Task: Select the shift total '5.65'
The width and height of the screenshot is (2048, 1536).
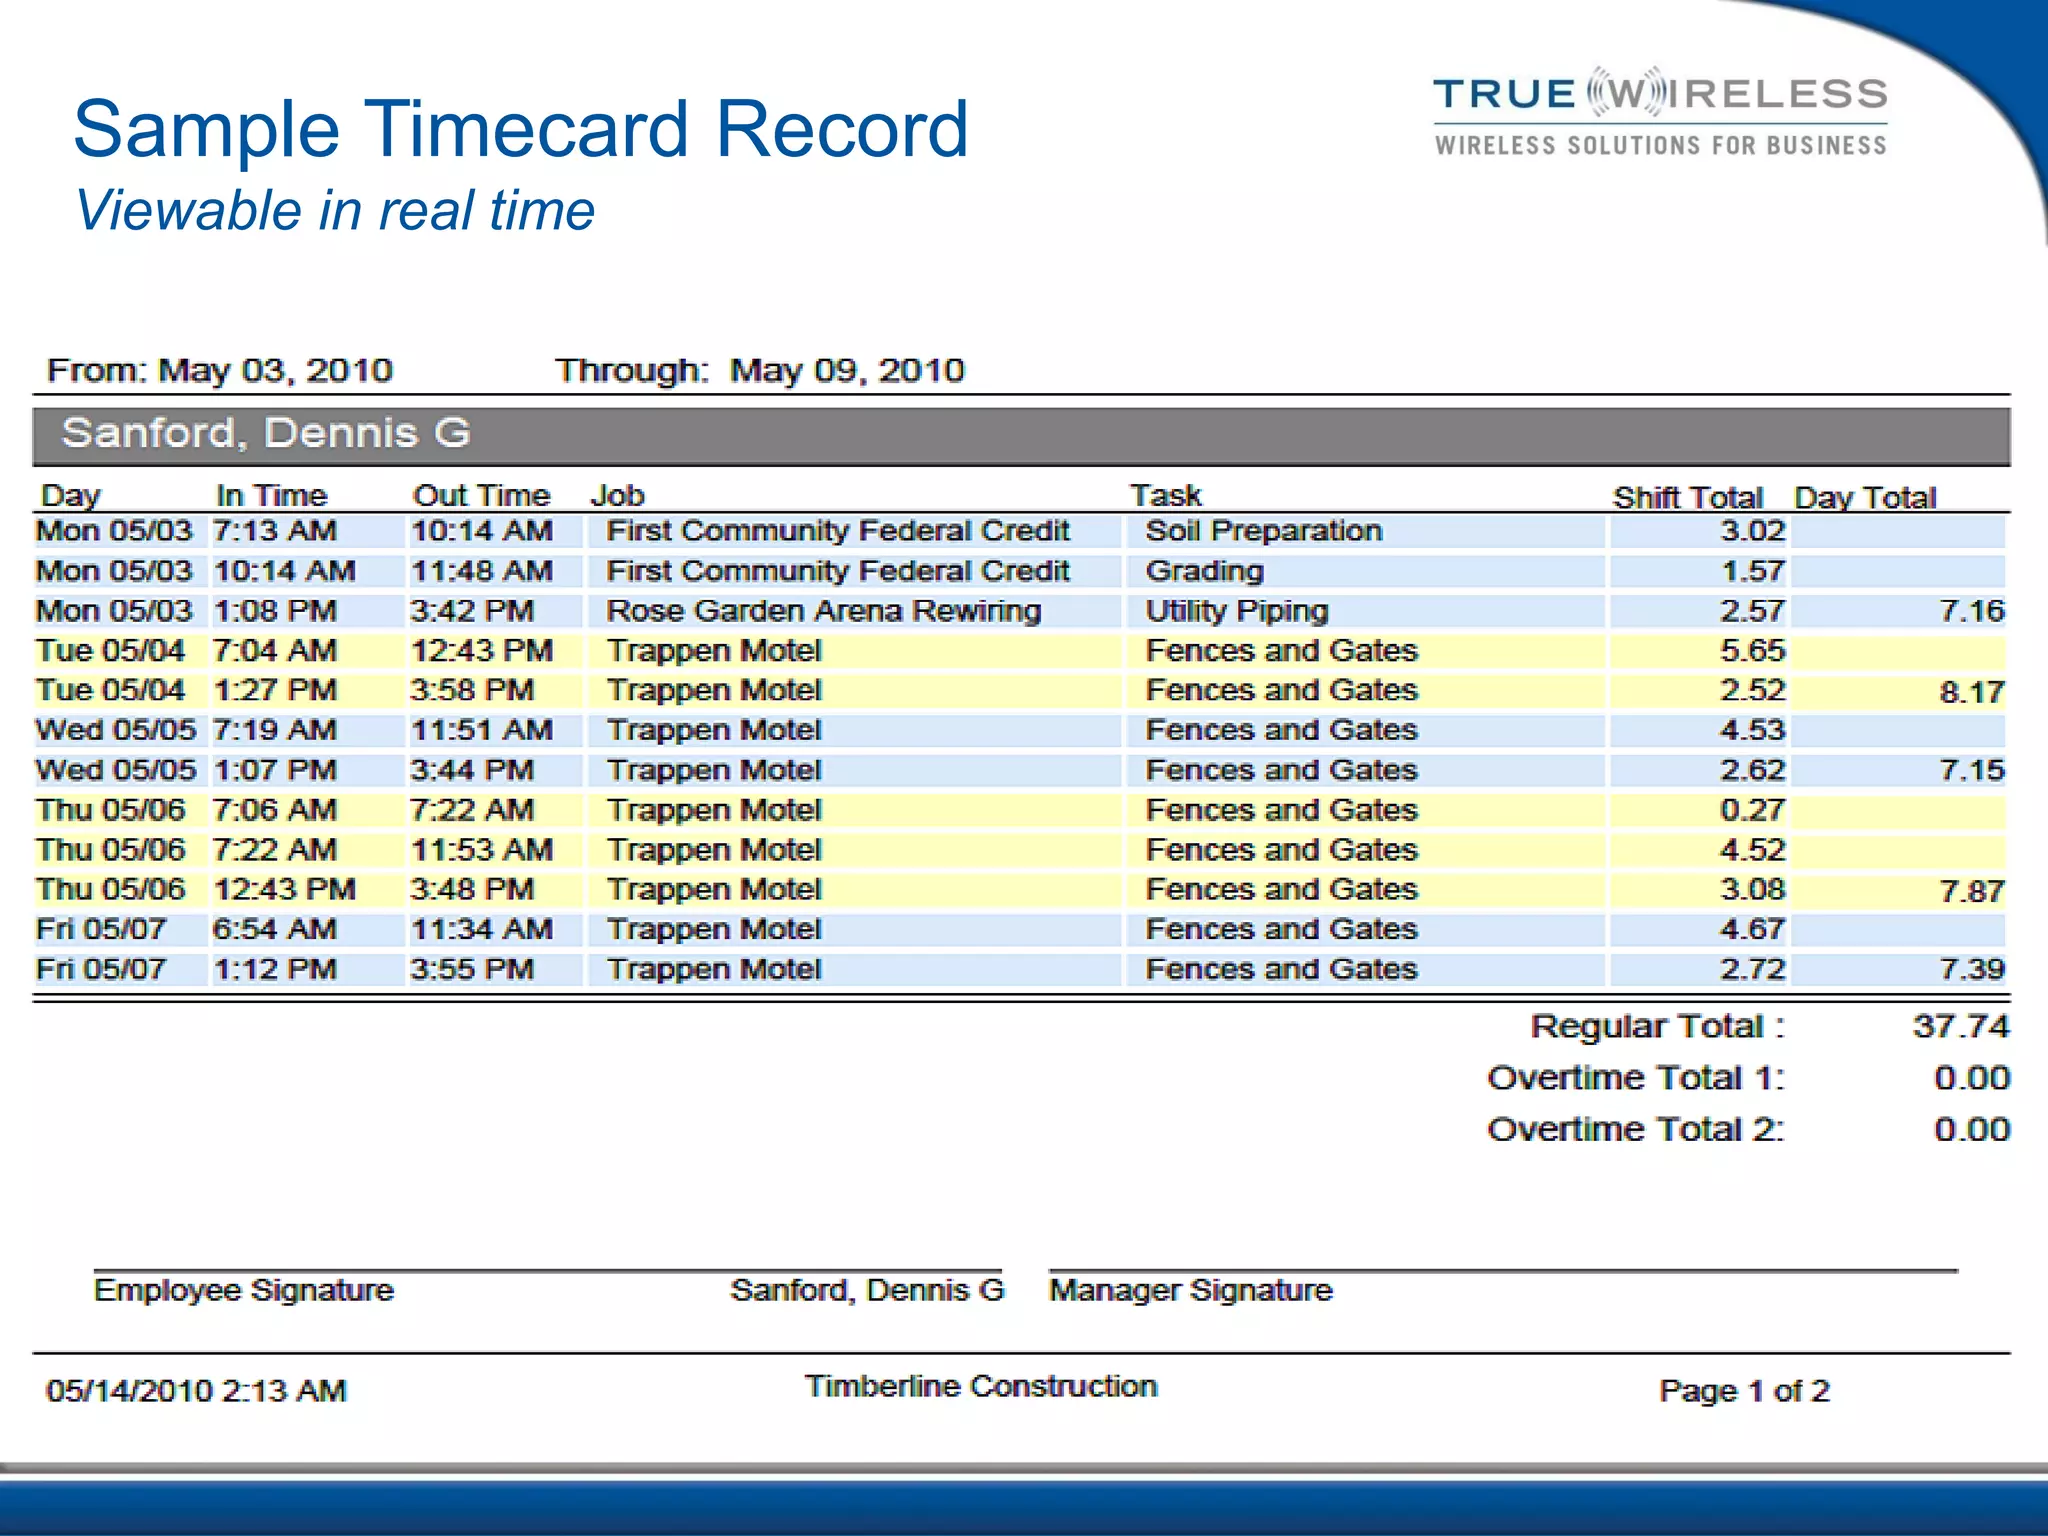Action: (1752, 650)
